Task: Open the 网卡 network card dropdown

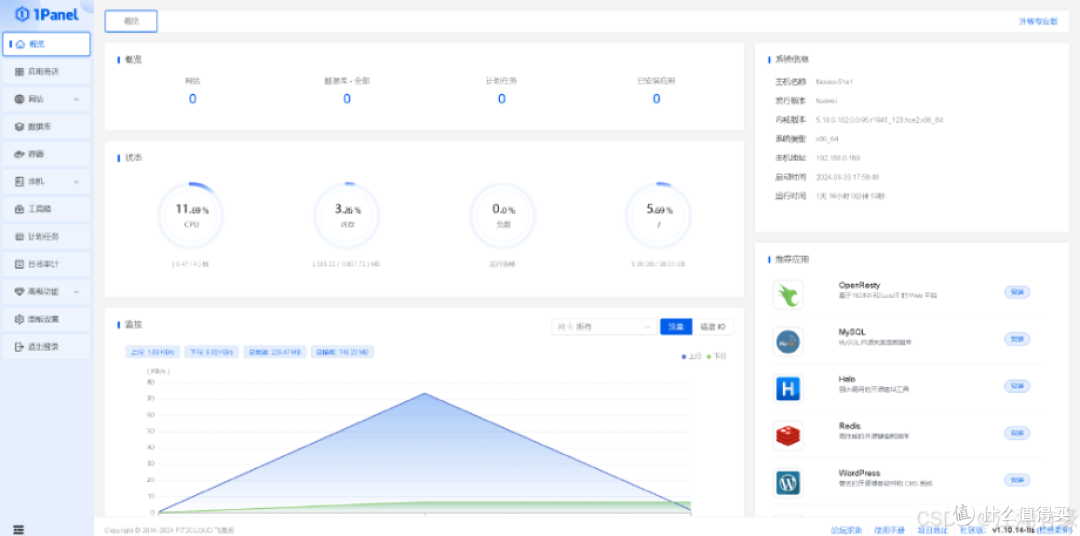Action: tap(603, 327)
